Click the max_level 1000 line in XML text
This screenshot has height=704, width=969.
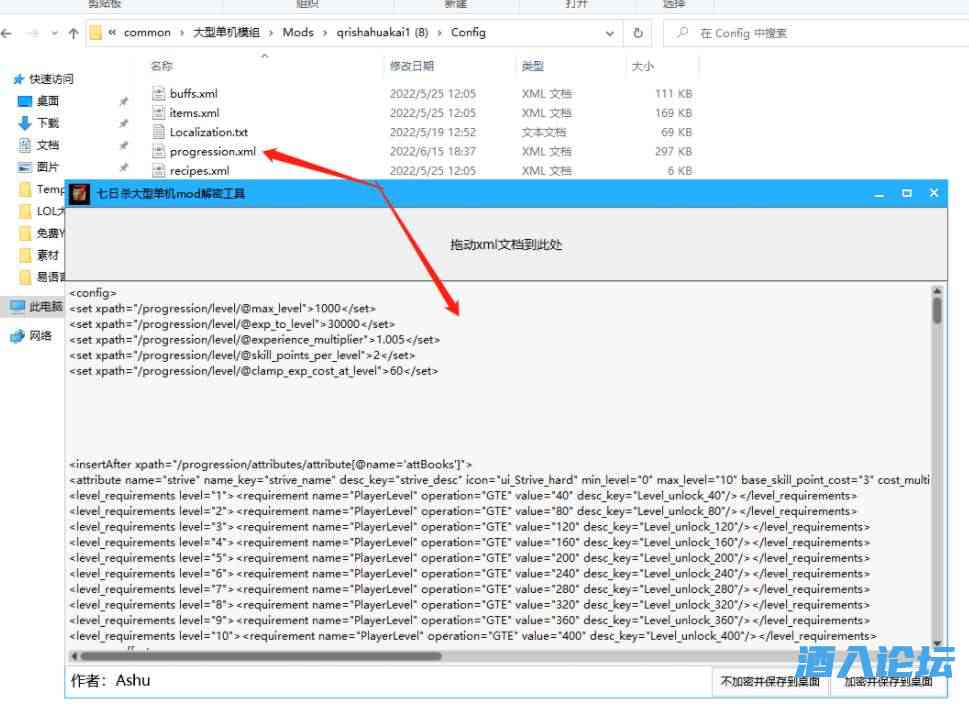pyautogui.click(x=222, y=308)
